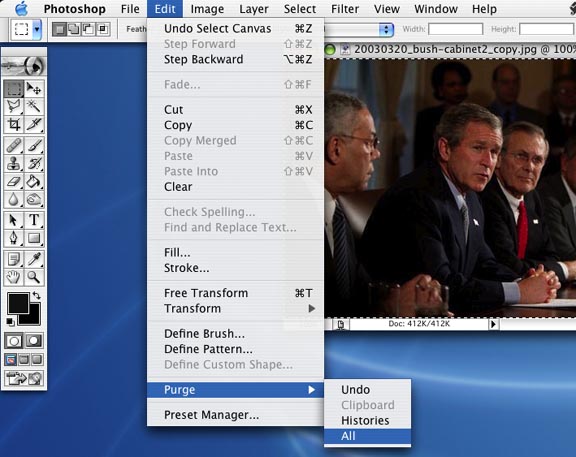The height and width of the screenshot is (457, 576).
Task: Click the foreground color swatch
Action: (18, 303)
